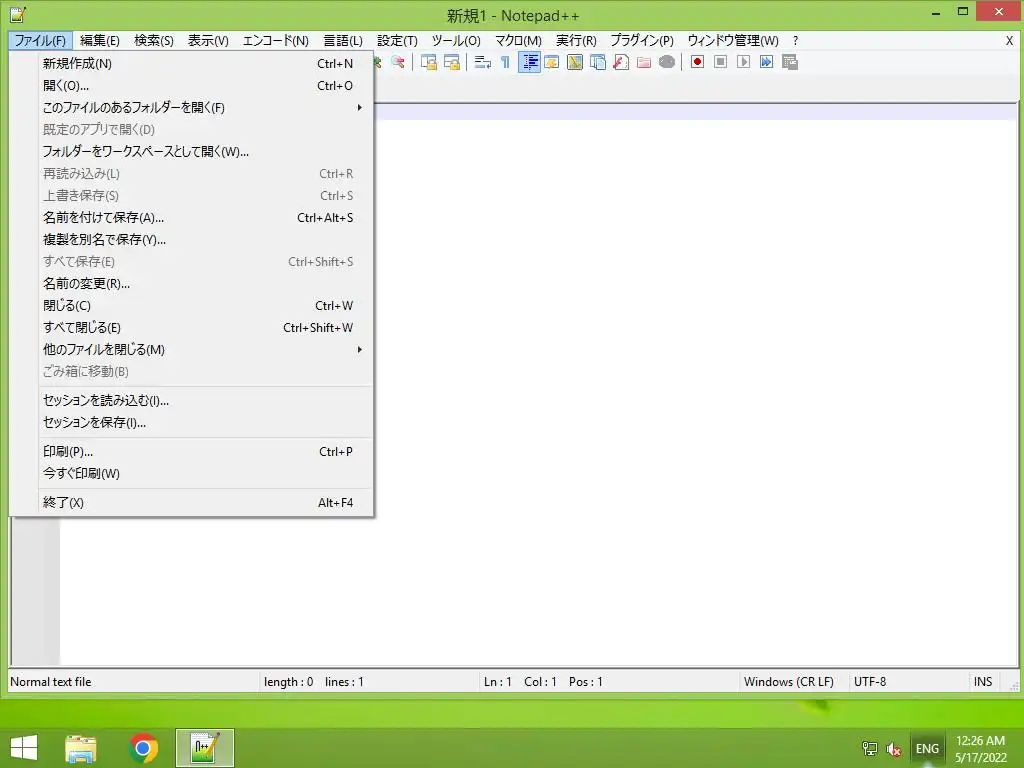Open the エンコード(N) menu

tap(276, 40)
